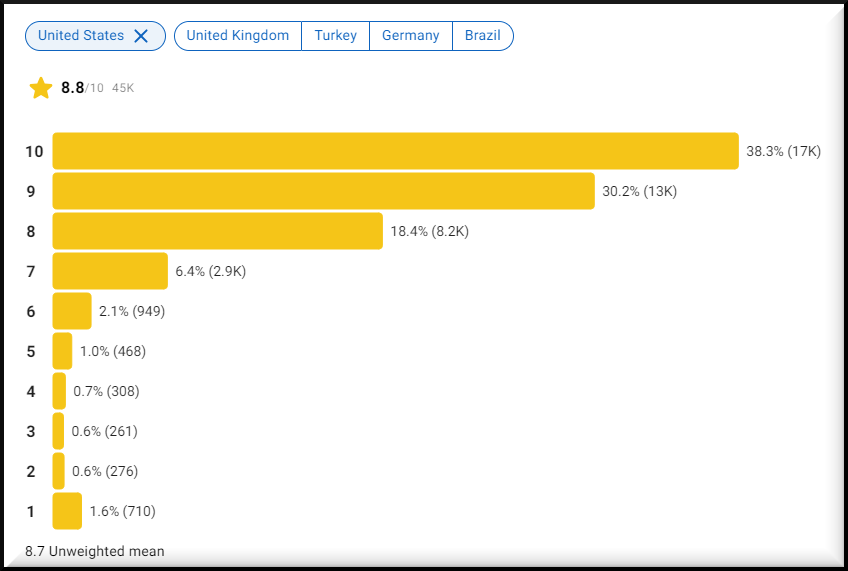Select the rating 1 bar

67,511
